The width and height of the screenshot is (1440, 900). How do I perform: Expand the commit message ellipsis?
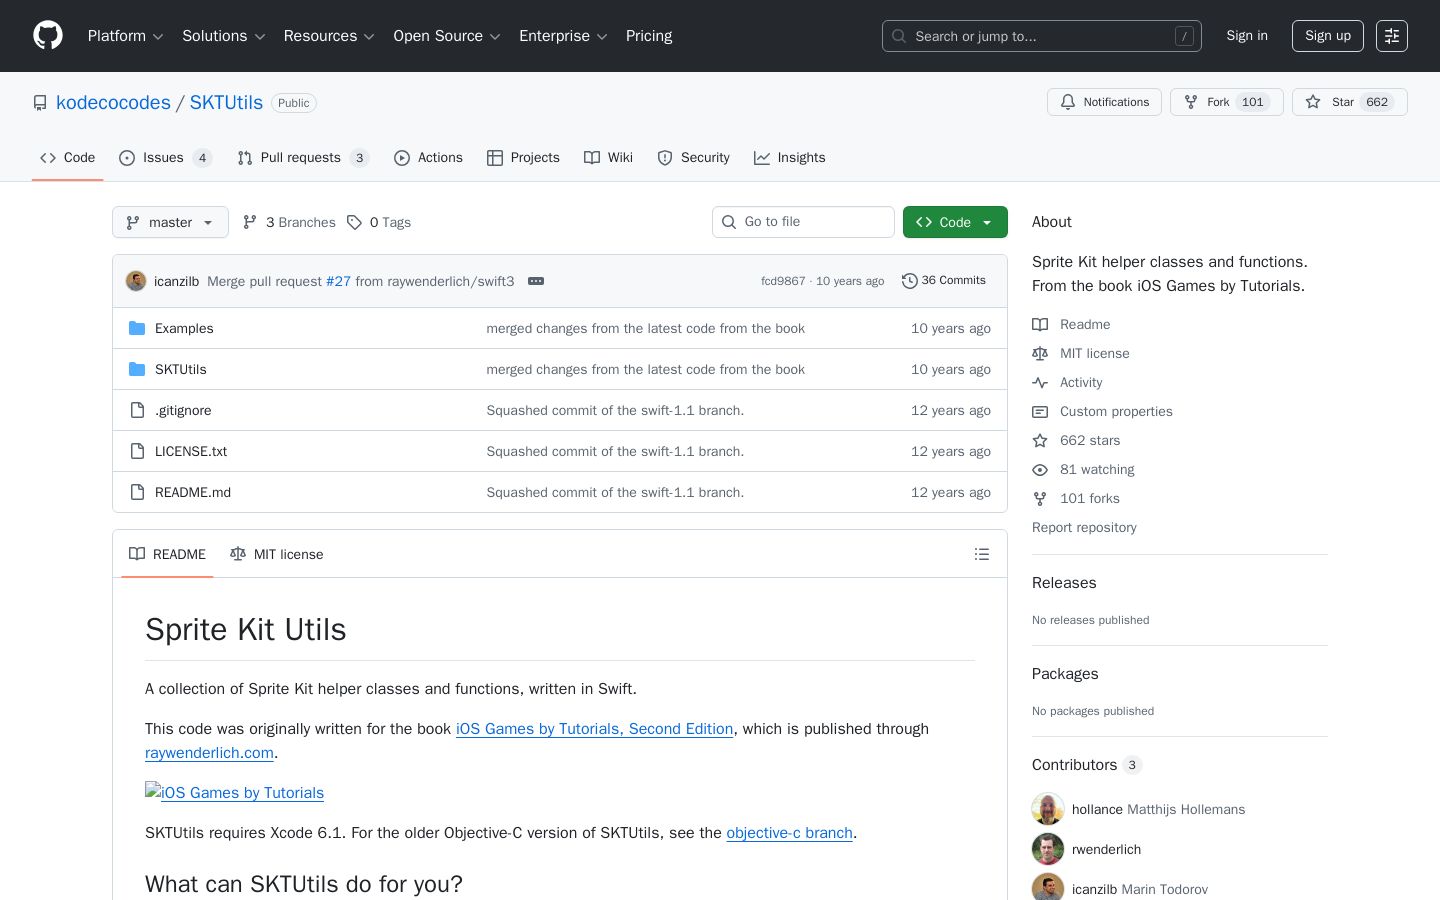coord(536,281)
